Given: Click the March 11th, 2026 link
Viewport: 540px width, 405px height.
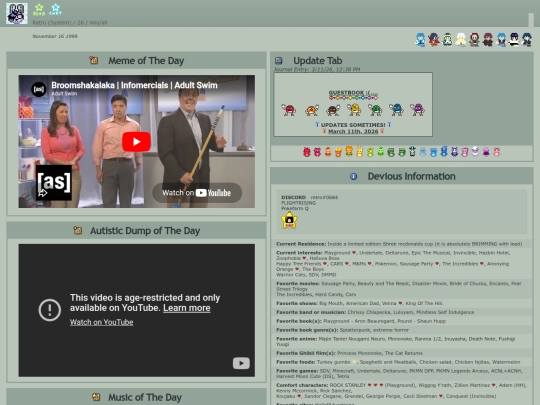Looking at the screenshot, I should coord(353,132).
